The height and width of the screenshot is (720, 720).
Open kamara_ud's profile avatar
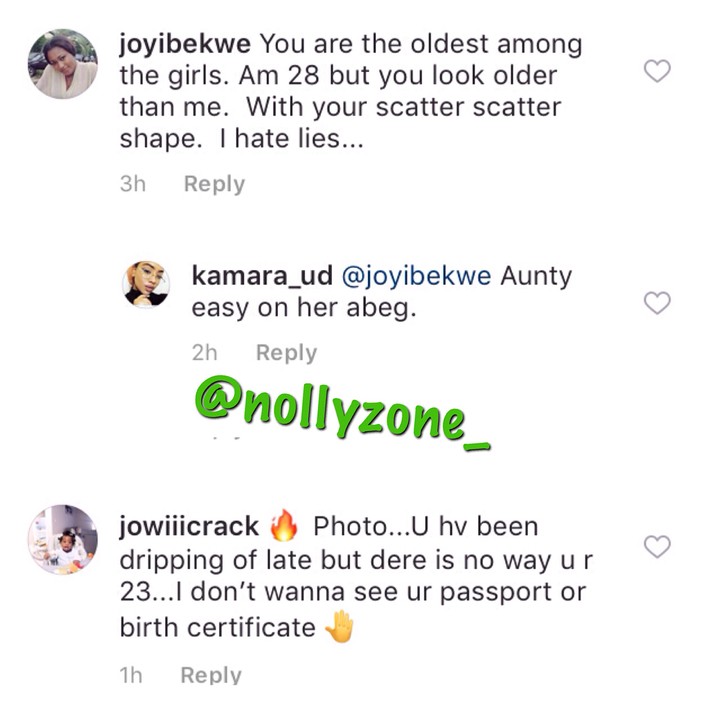coord(145,285)
